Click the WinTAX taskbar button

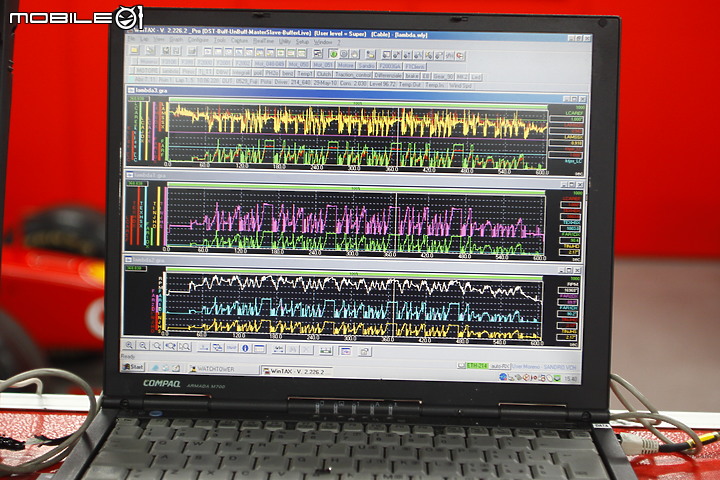[297, 372]
